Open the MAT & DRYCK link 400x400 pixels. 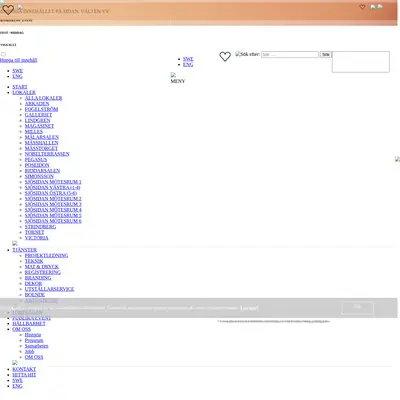(x=42, y=267)
